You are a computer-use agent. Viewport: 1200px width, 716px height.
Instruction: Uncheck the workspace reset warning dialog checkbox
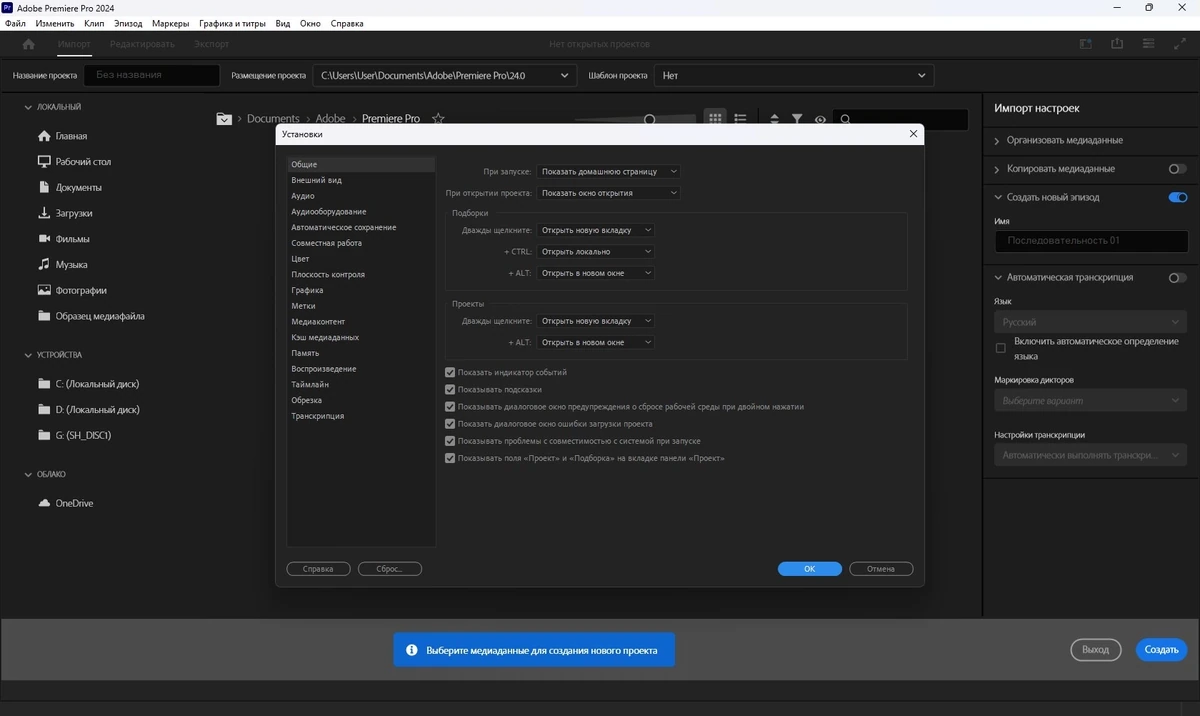pyautogui.click(x=450, y=407)
